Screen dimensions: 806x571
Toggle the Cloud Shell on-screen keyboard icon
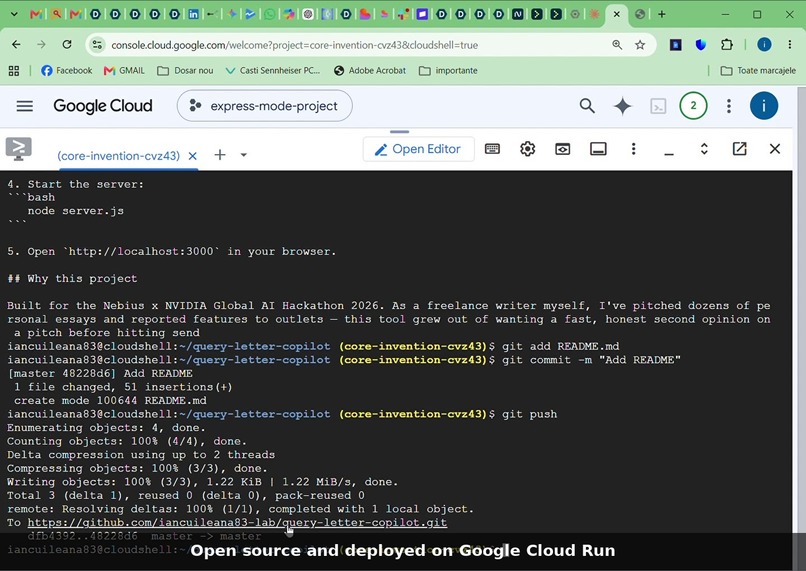(x=492, y=149)
